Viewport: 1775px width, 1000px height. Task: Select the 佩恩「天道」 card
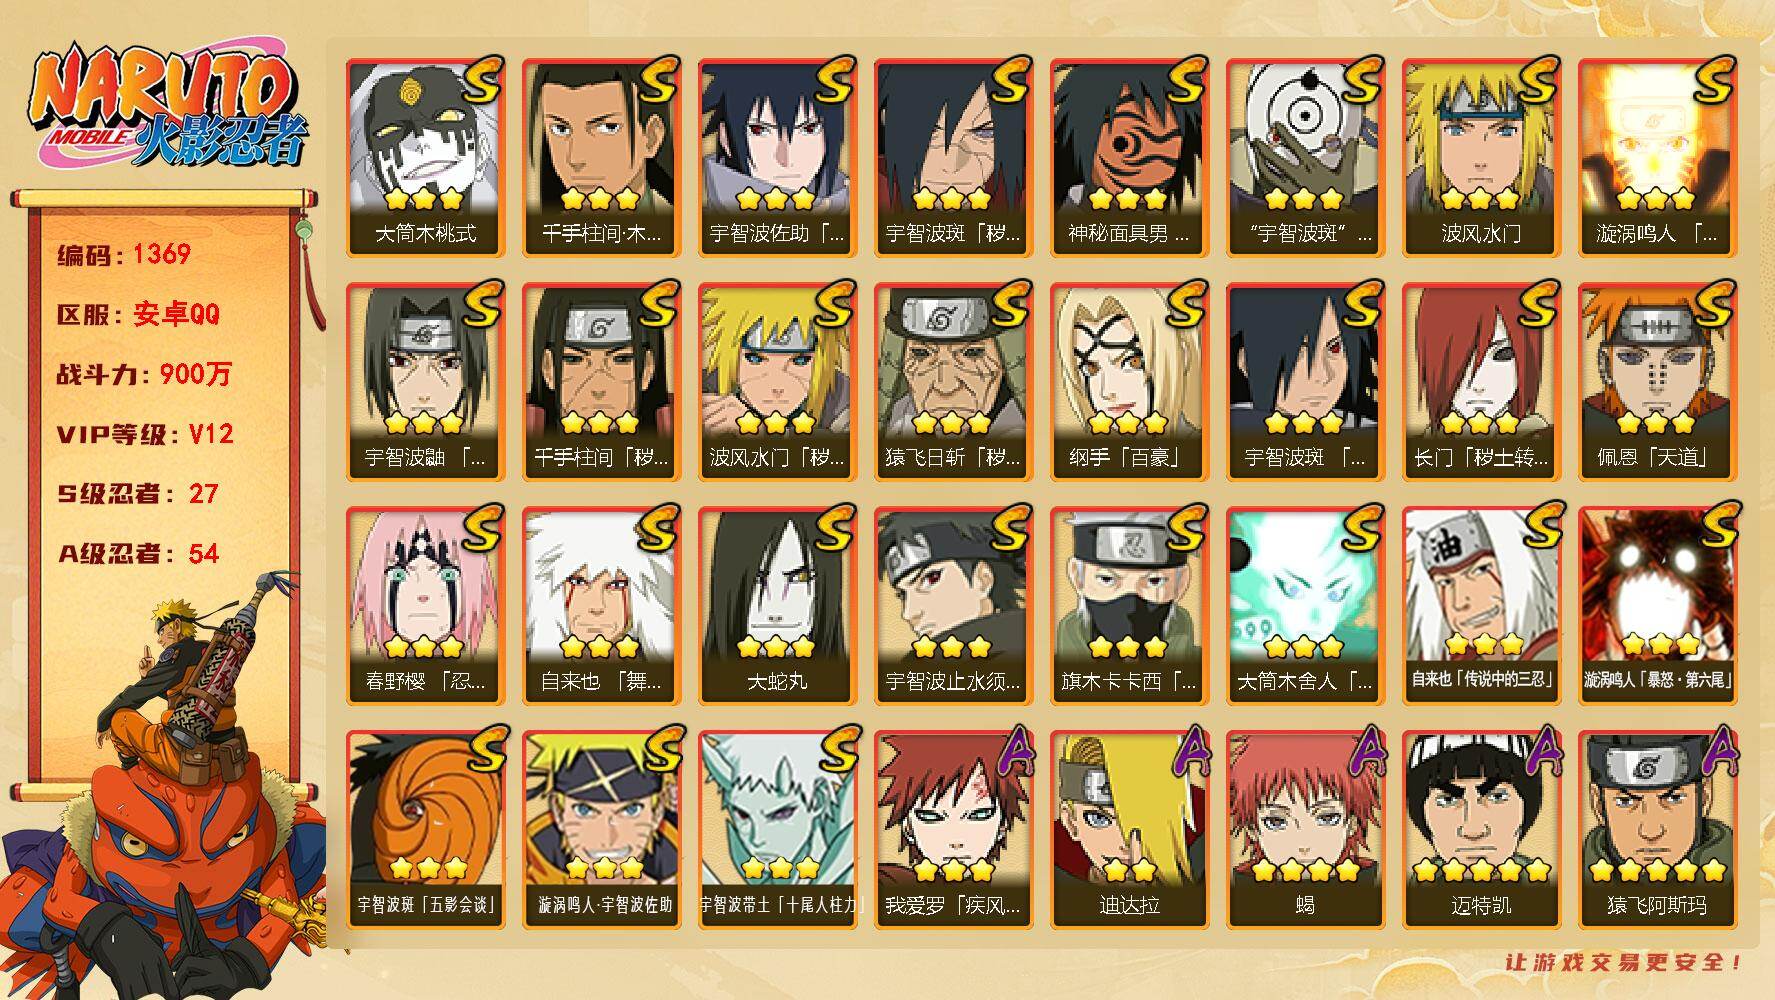pos(1657,381)
